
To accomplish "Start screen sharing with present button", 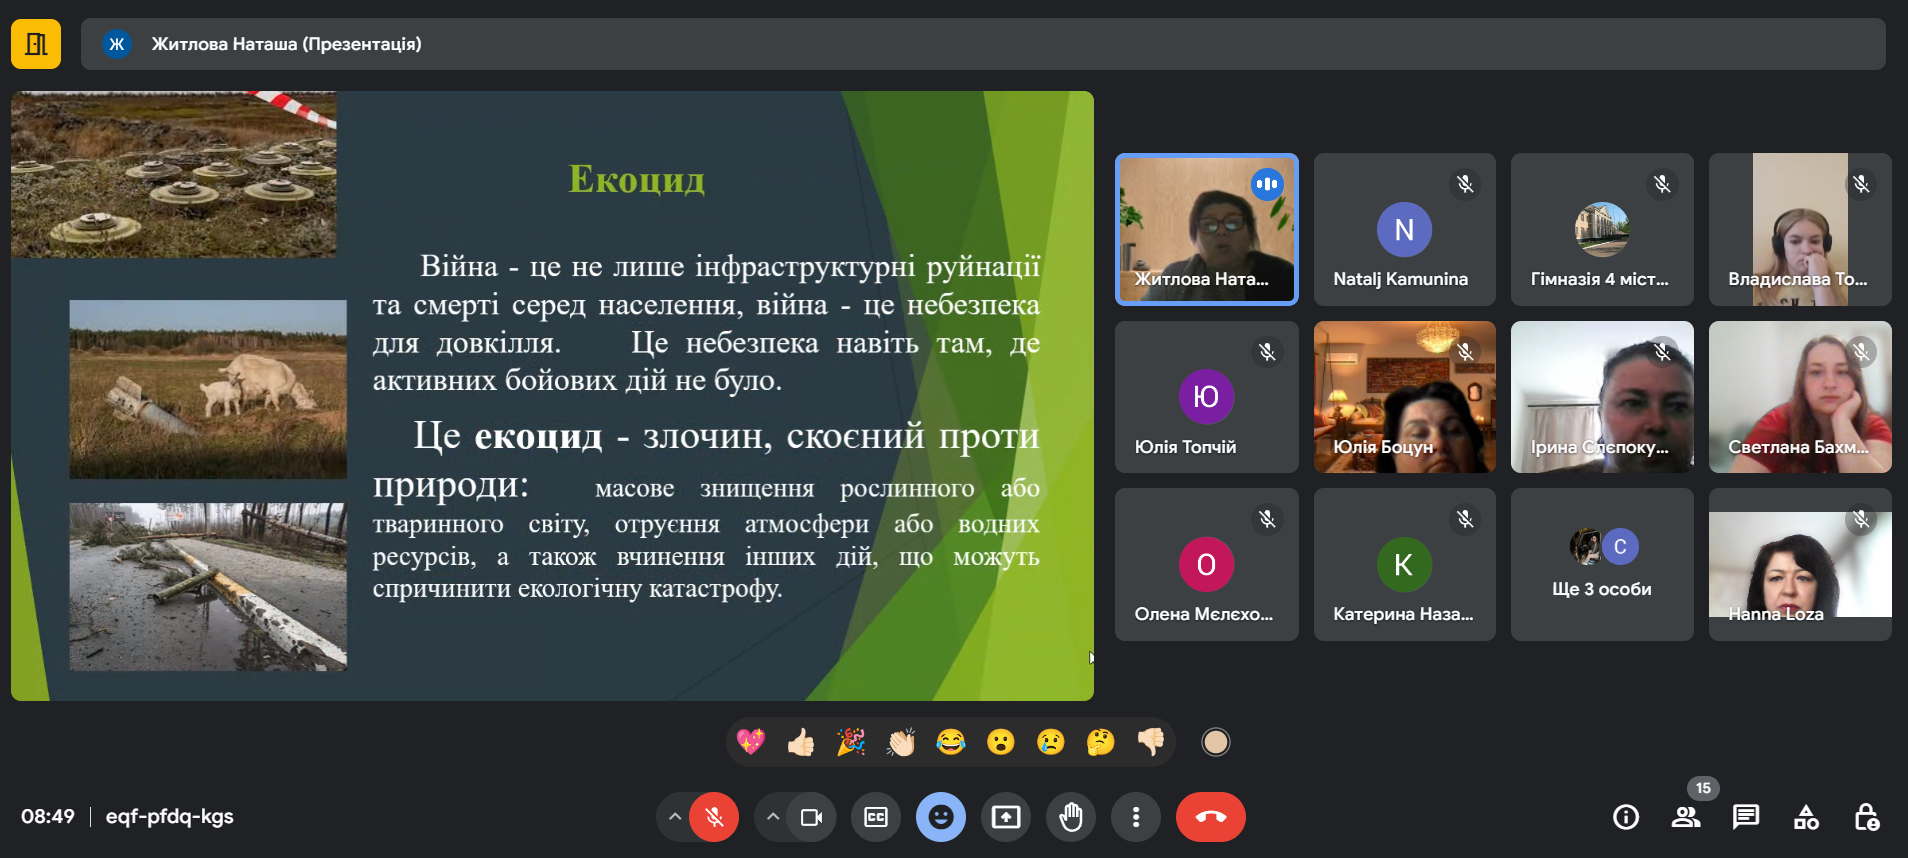I will [x=1006, y=817].
